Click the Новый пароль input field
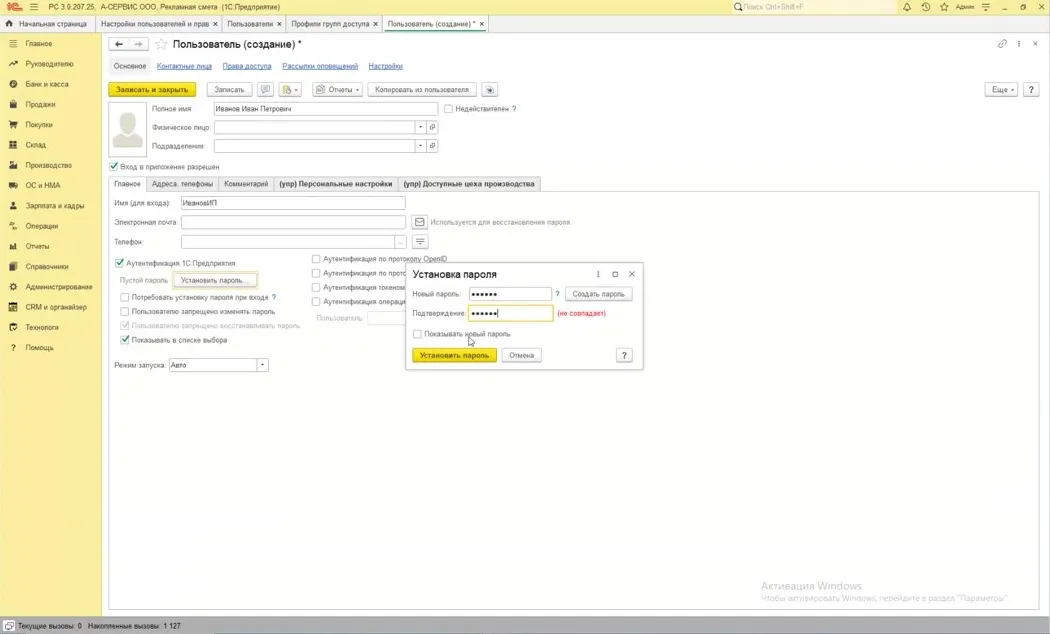 (x=510, y=294)
